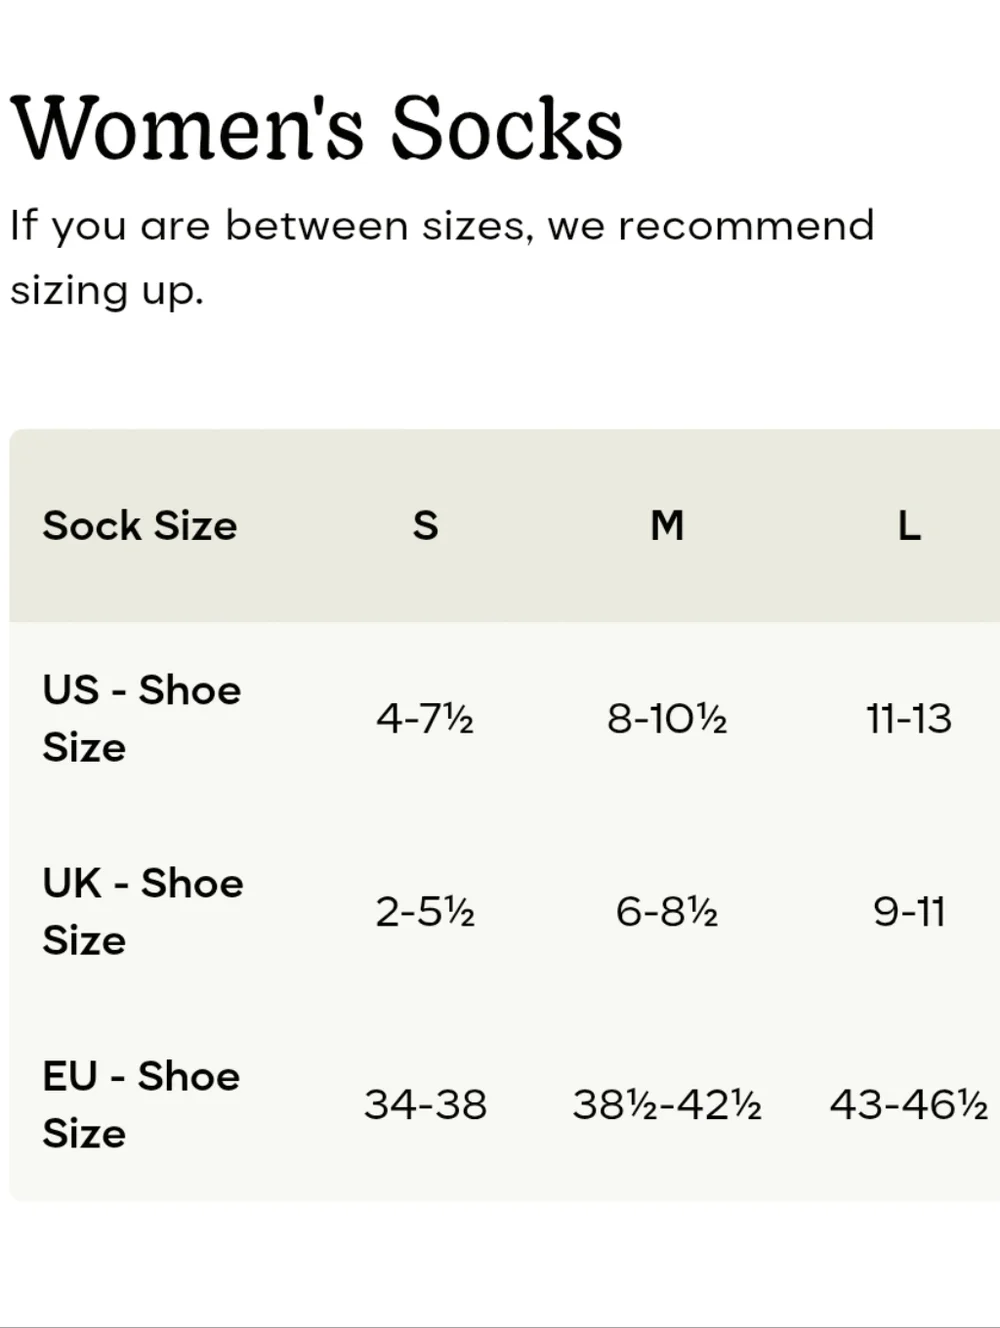The height and width of the screenshot is (1328, 1000).
Task: Select the 11-13 US size cell
Action: click(x=908, y=718)
